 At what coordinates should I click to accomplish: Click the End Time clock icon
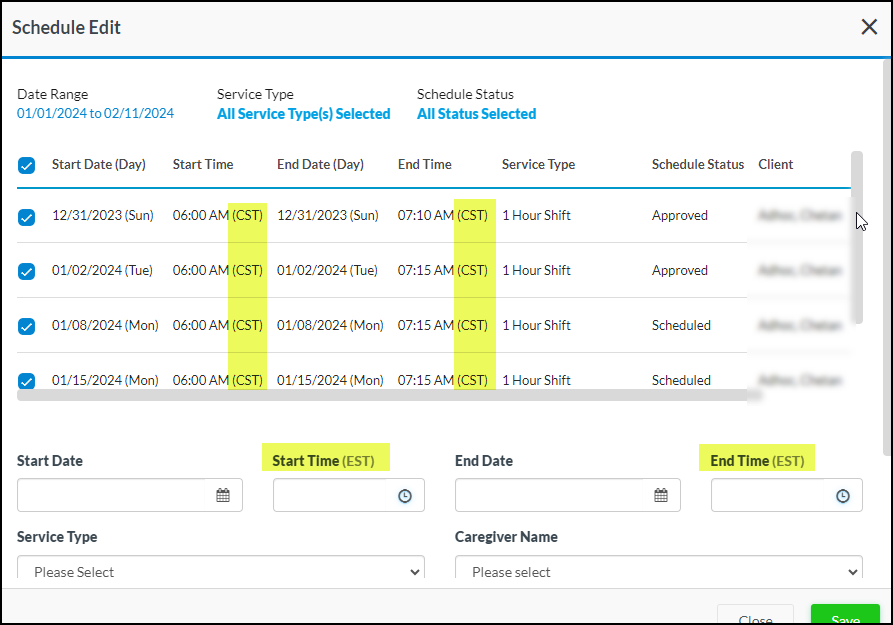pyautogui.click(x=843, y=495)
